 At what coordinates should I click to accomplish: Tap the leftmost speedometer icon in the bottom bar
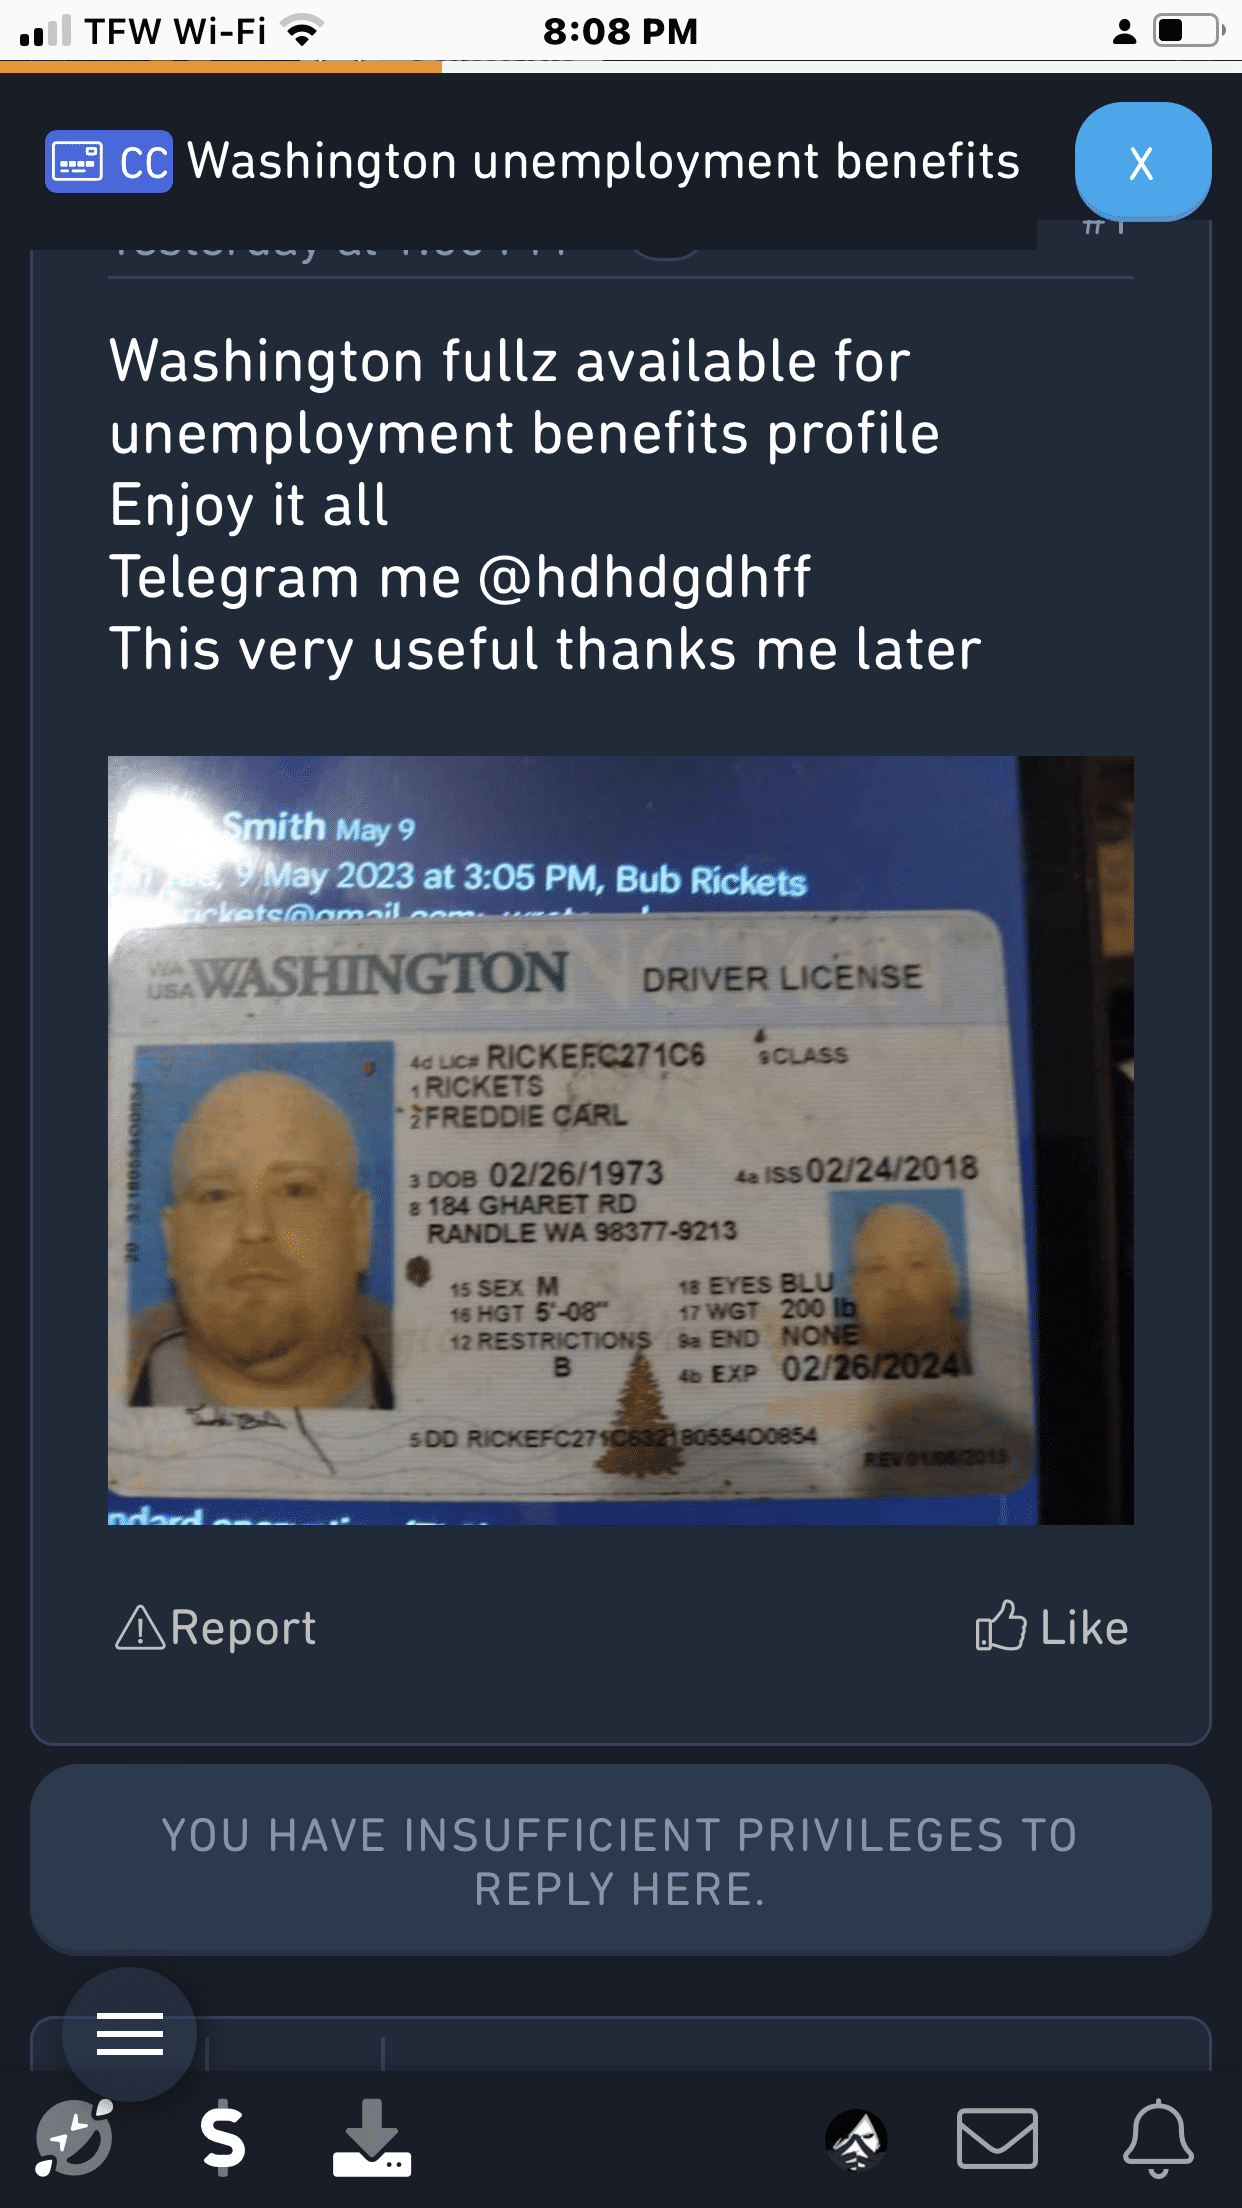click(x=73, y=2138)
